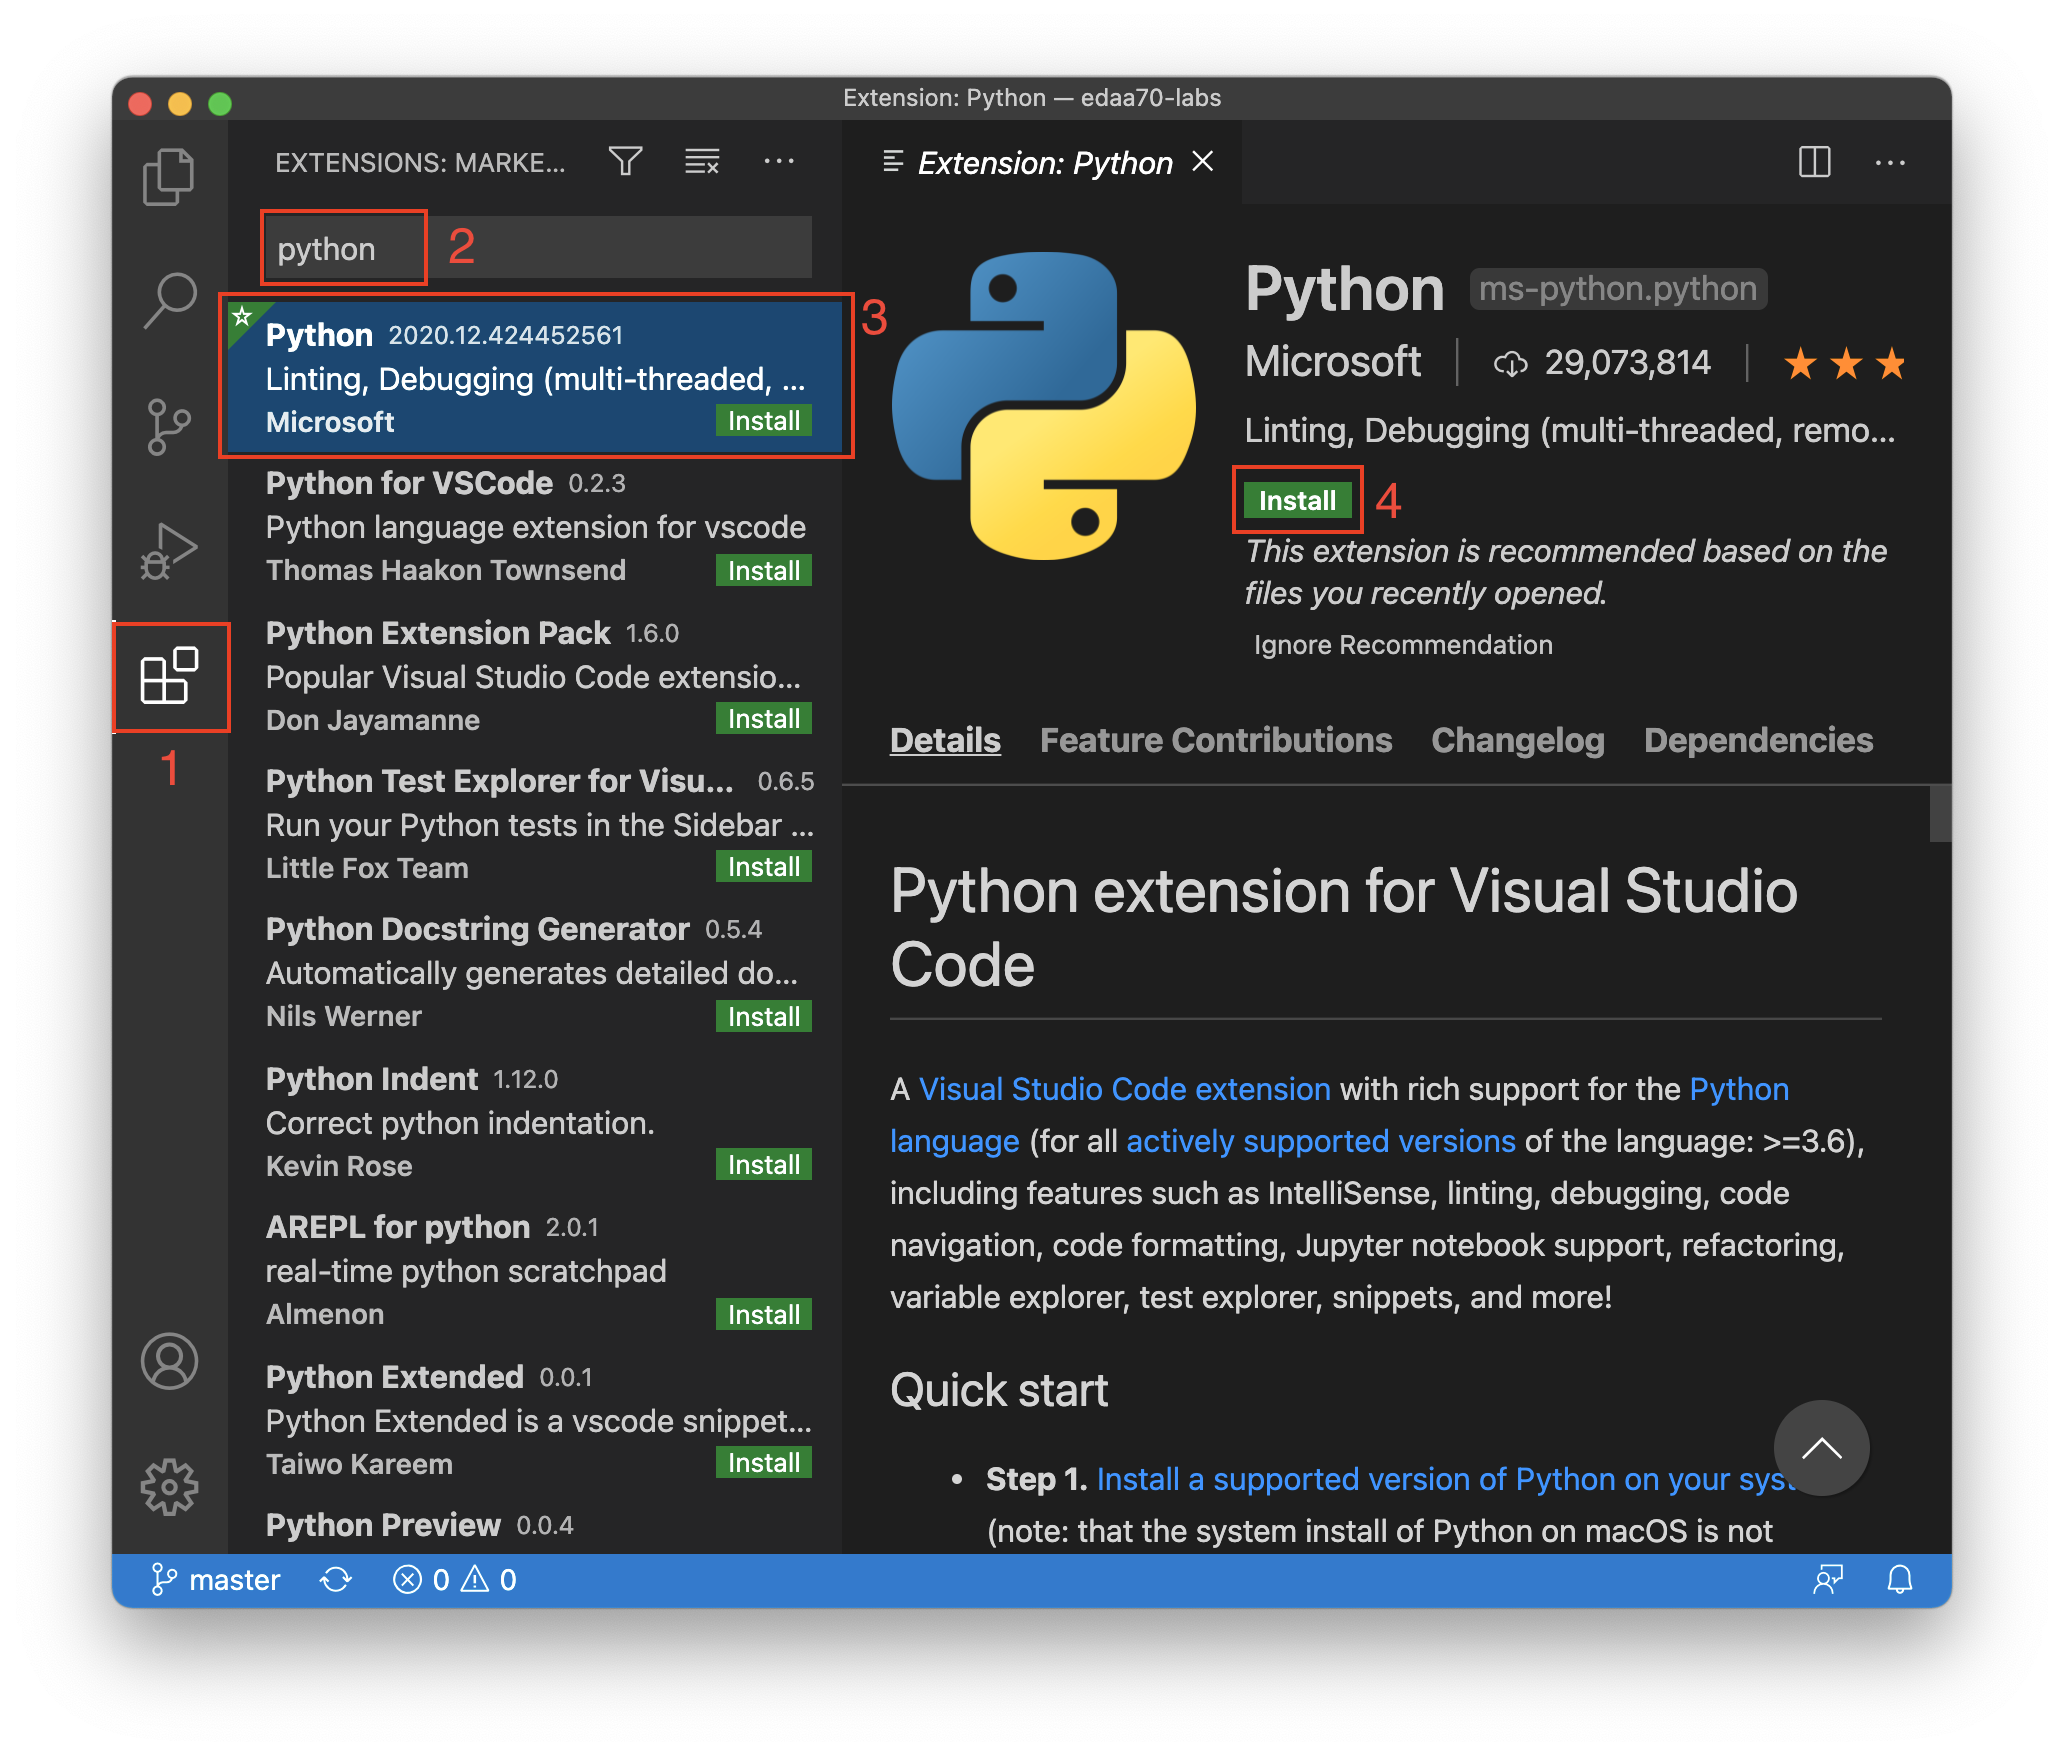Split the editor to the right
2064x1756 pixels.
(x=1814, y=162)
